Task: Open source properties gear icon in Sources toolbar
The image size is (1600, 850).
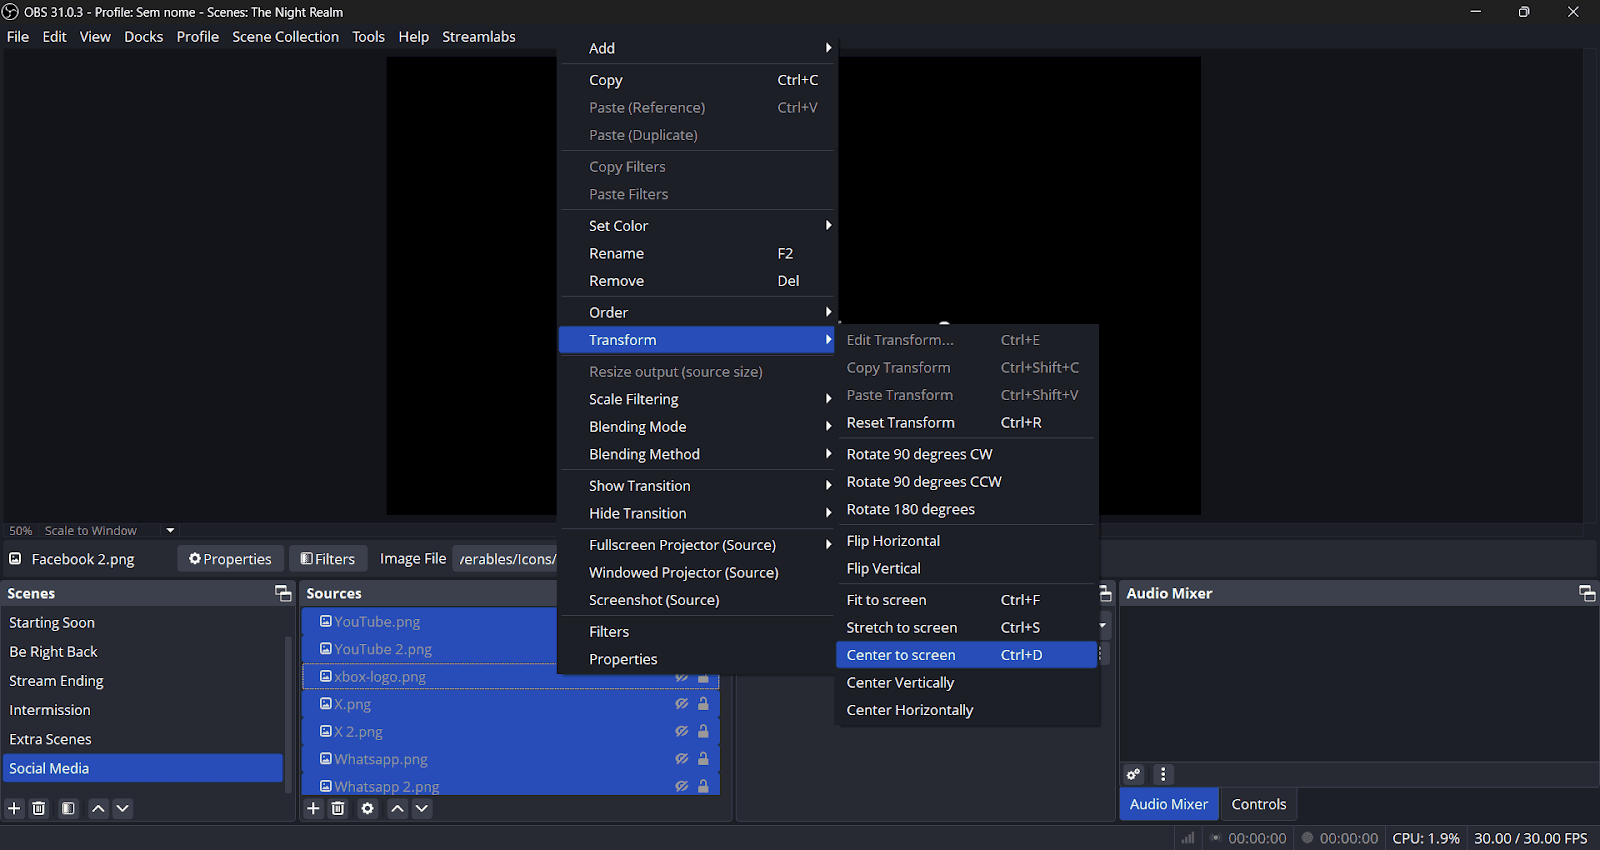Action: (367, 808)
